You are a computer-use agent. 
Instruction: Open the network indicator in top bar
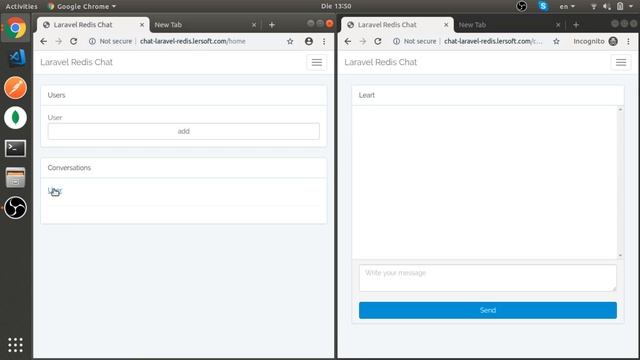[594, 6]
